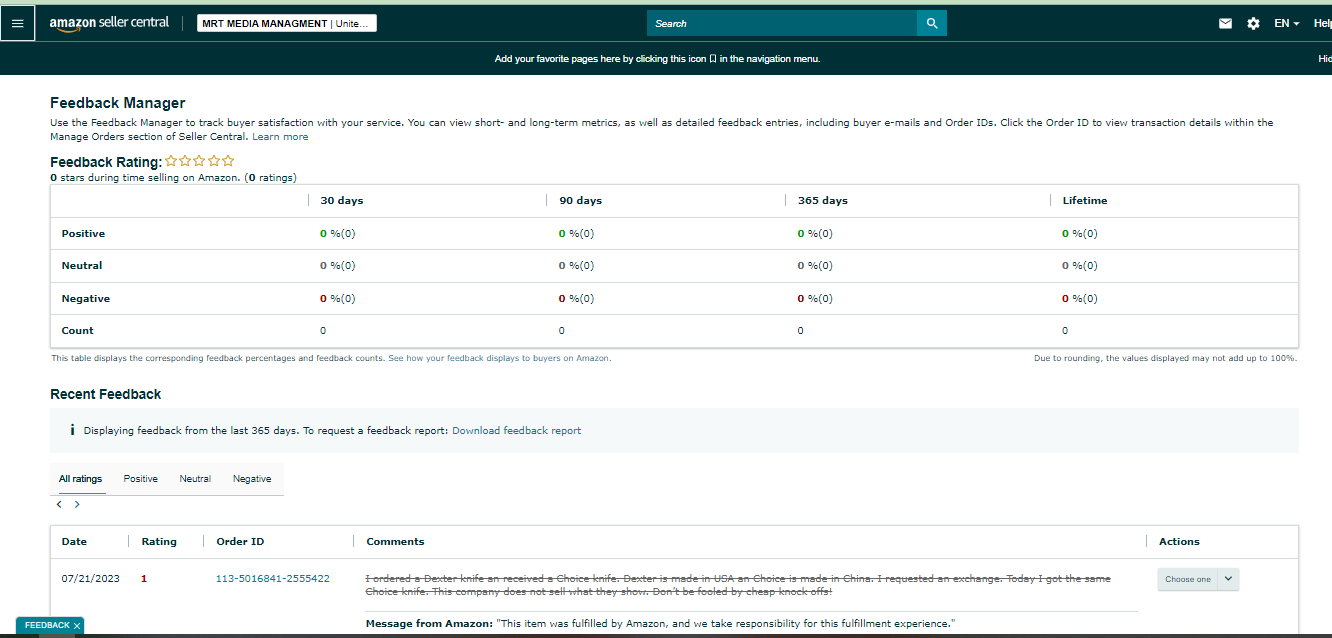Switch to the Neutral tab
1332x638 pixels.
pos(195,479)
